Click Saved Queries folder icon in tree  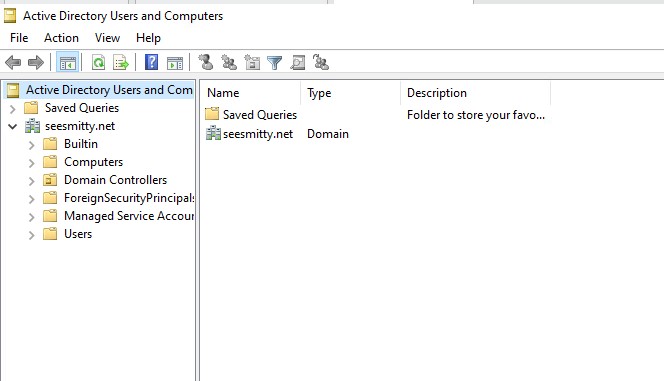31,108
